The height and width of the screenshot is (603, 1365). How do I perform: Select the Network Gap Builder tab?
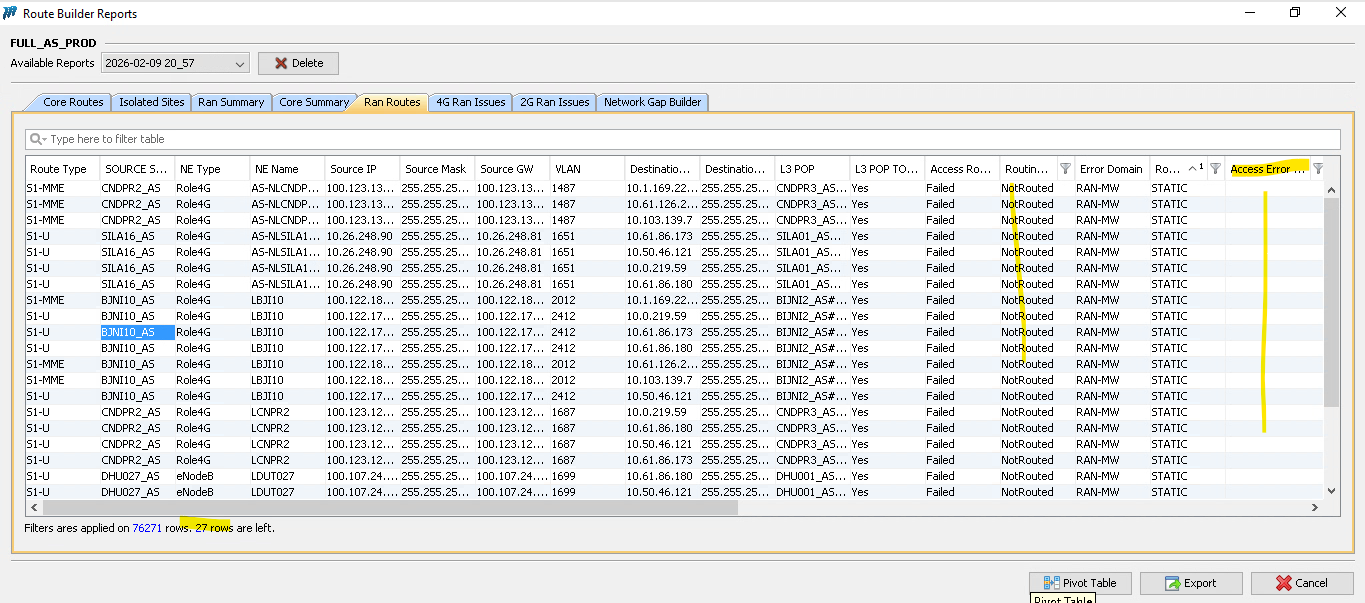(653, 102)
